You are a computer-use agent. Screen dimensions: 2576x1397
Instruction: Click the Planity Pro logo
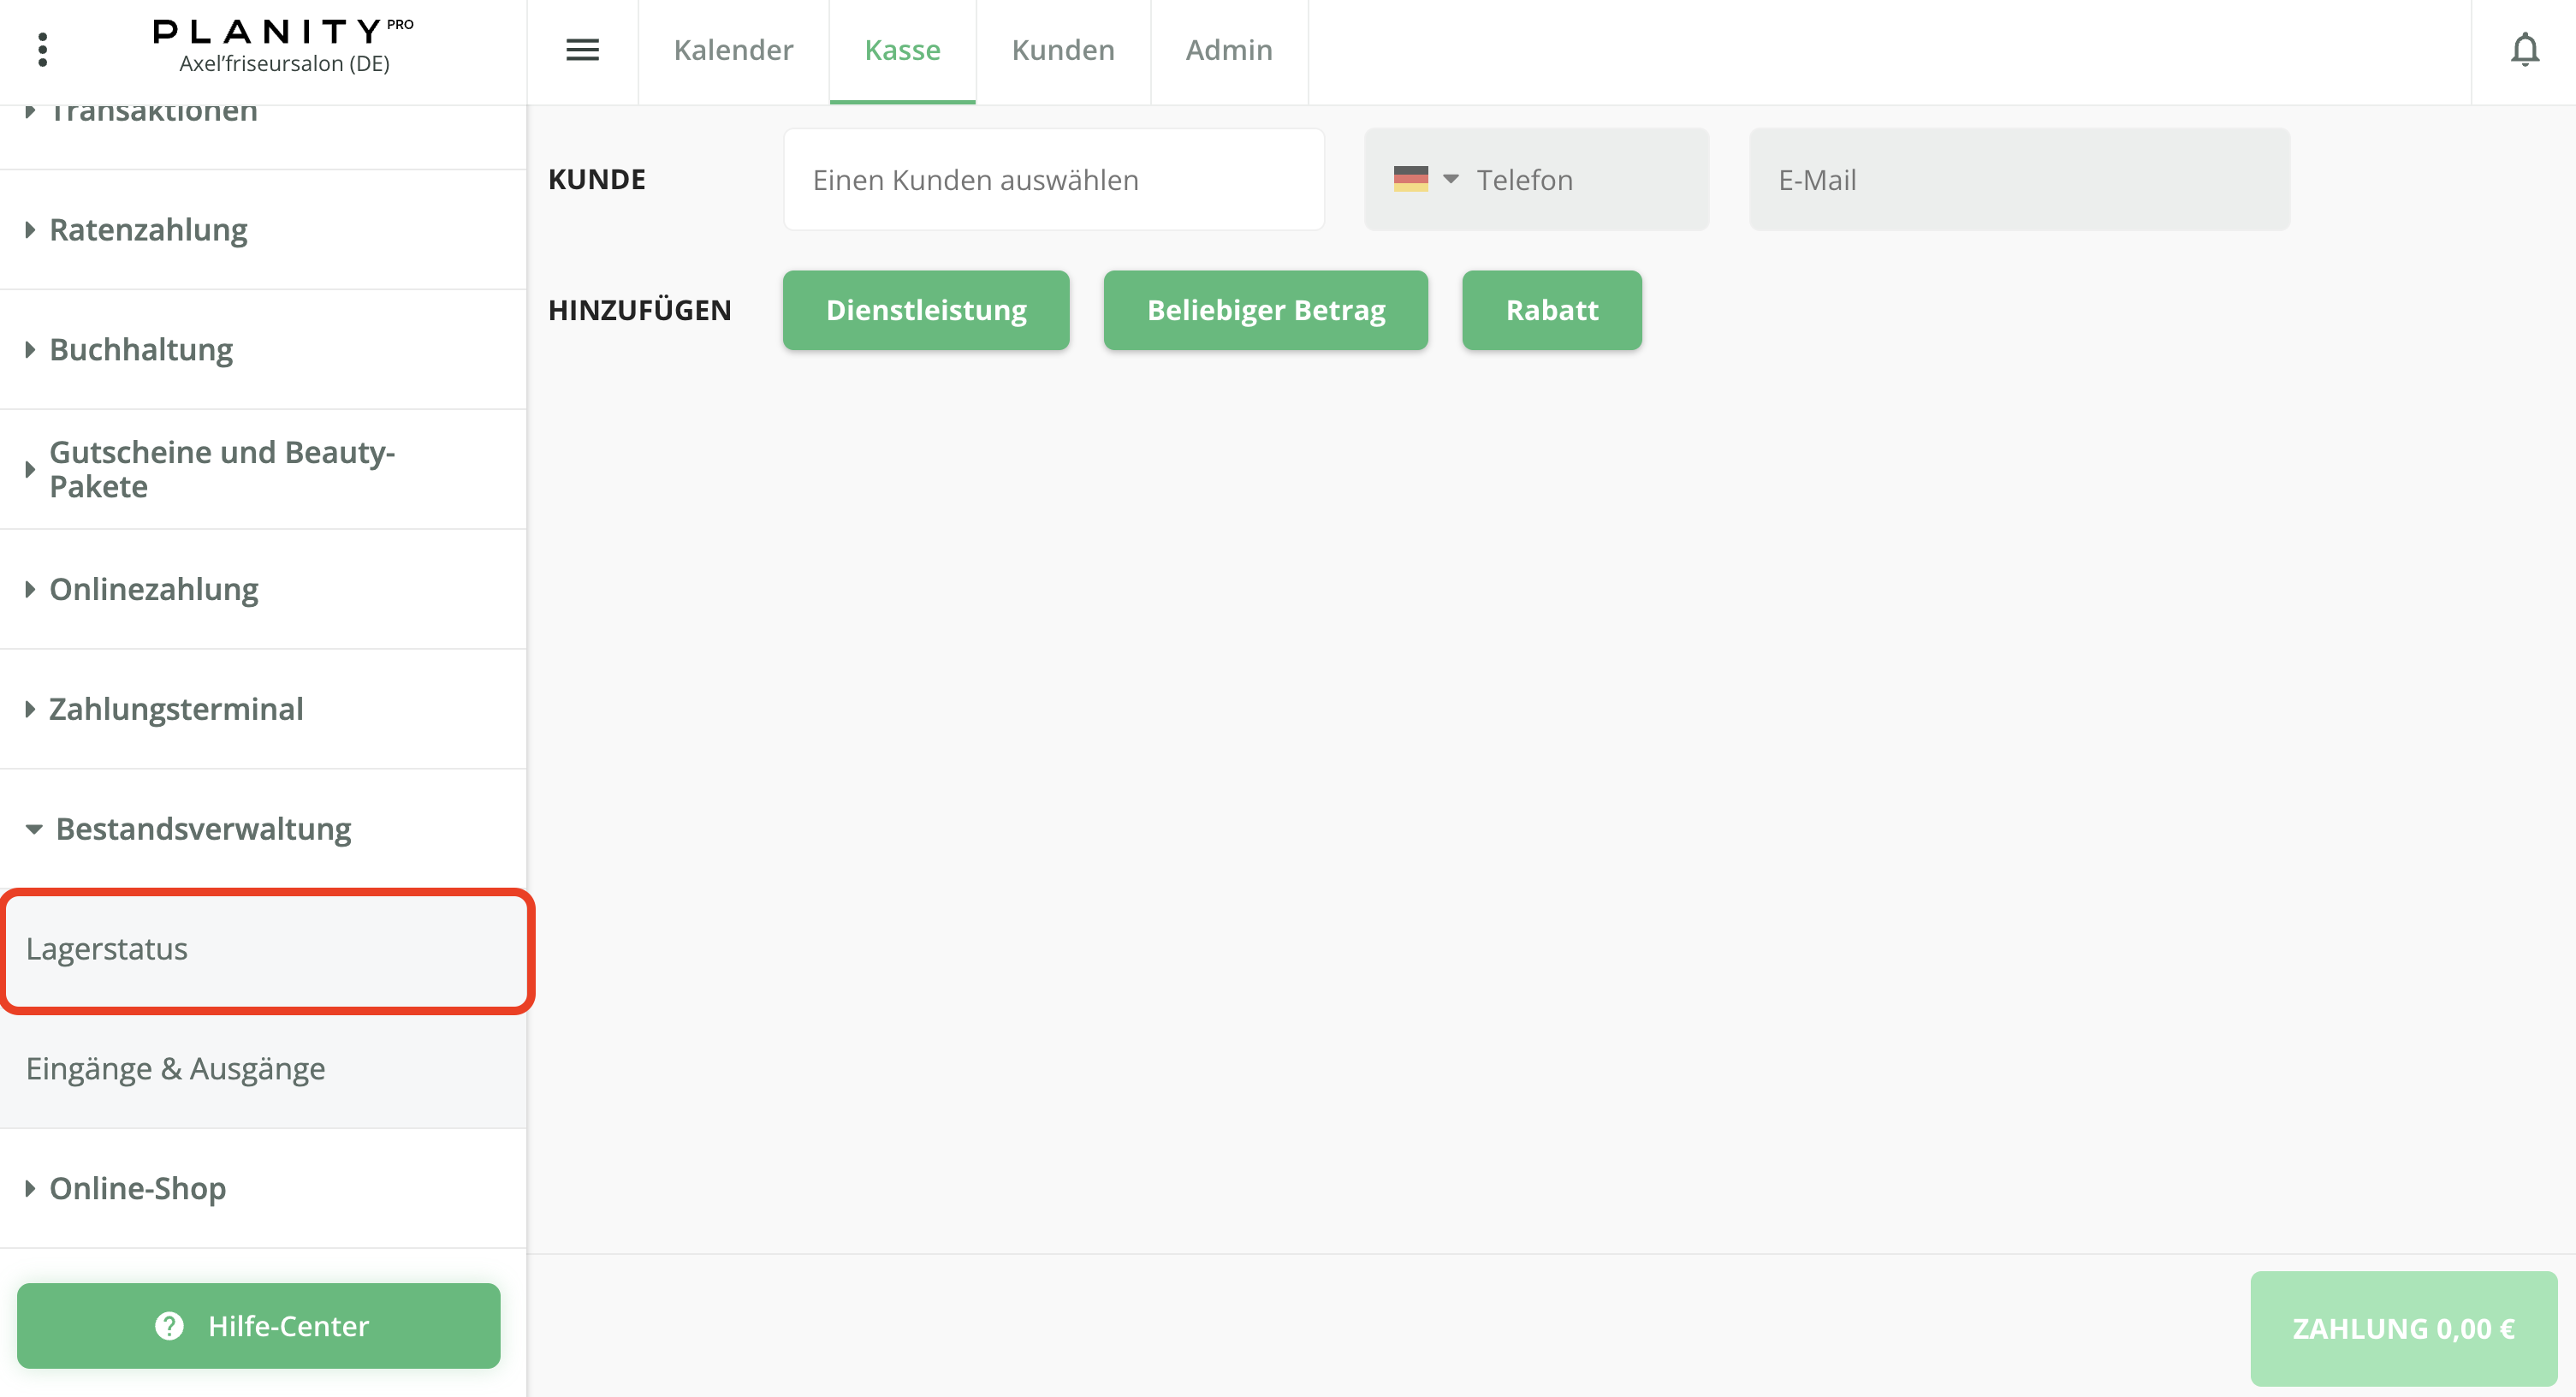click(x=283, y=46)
